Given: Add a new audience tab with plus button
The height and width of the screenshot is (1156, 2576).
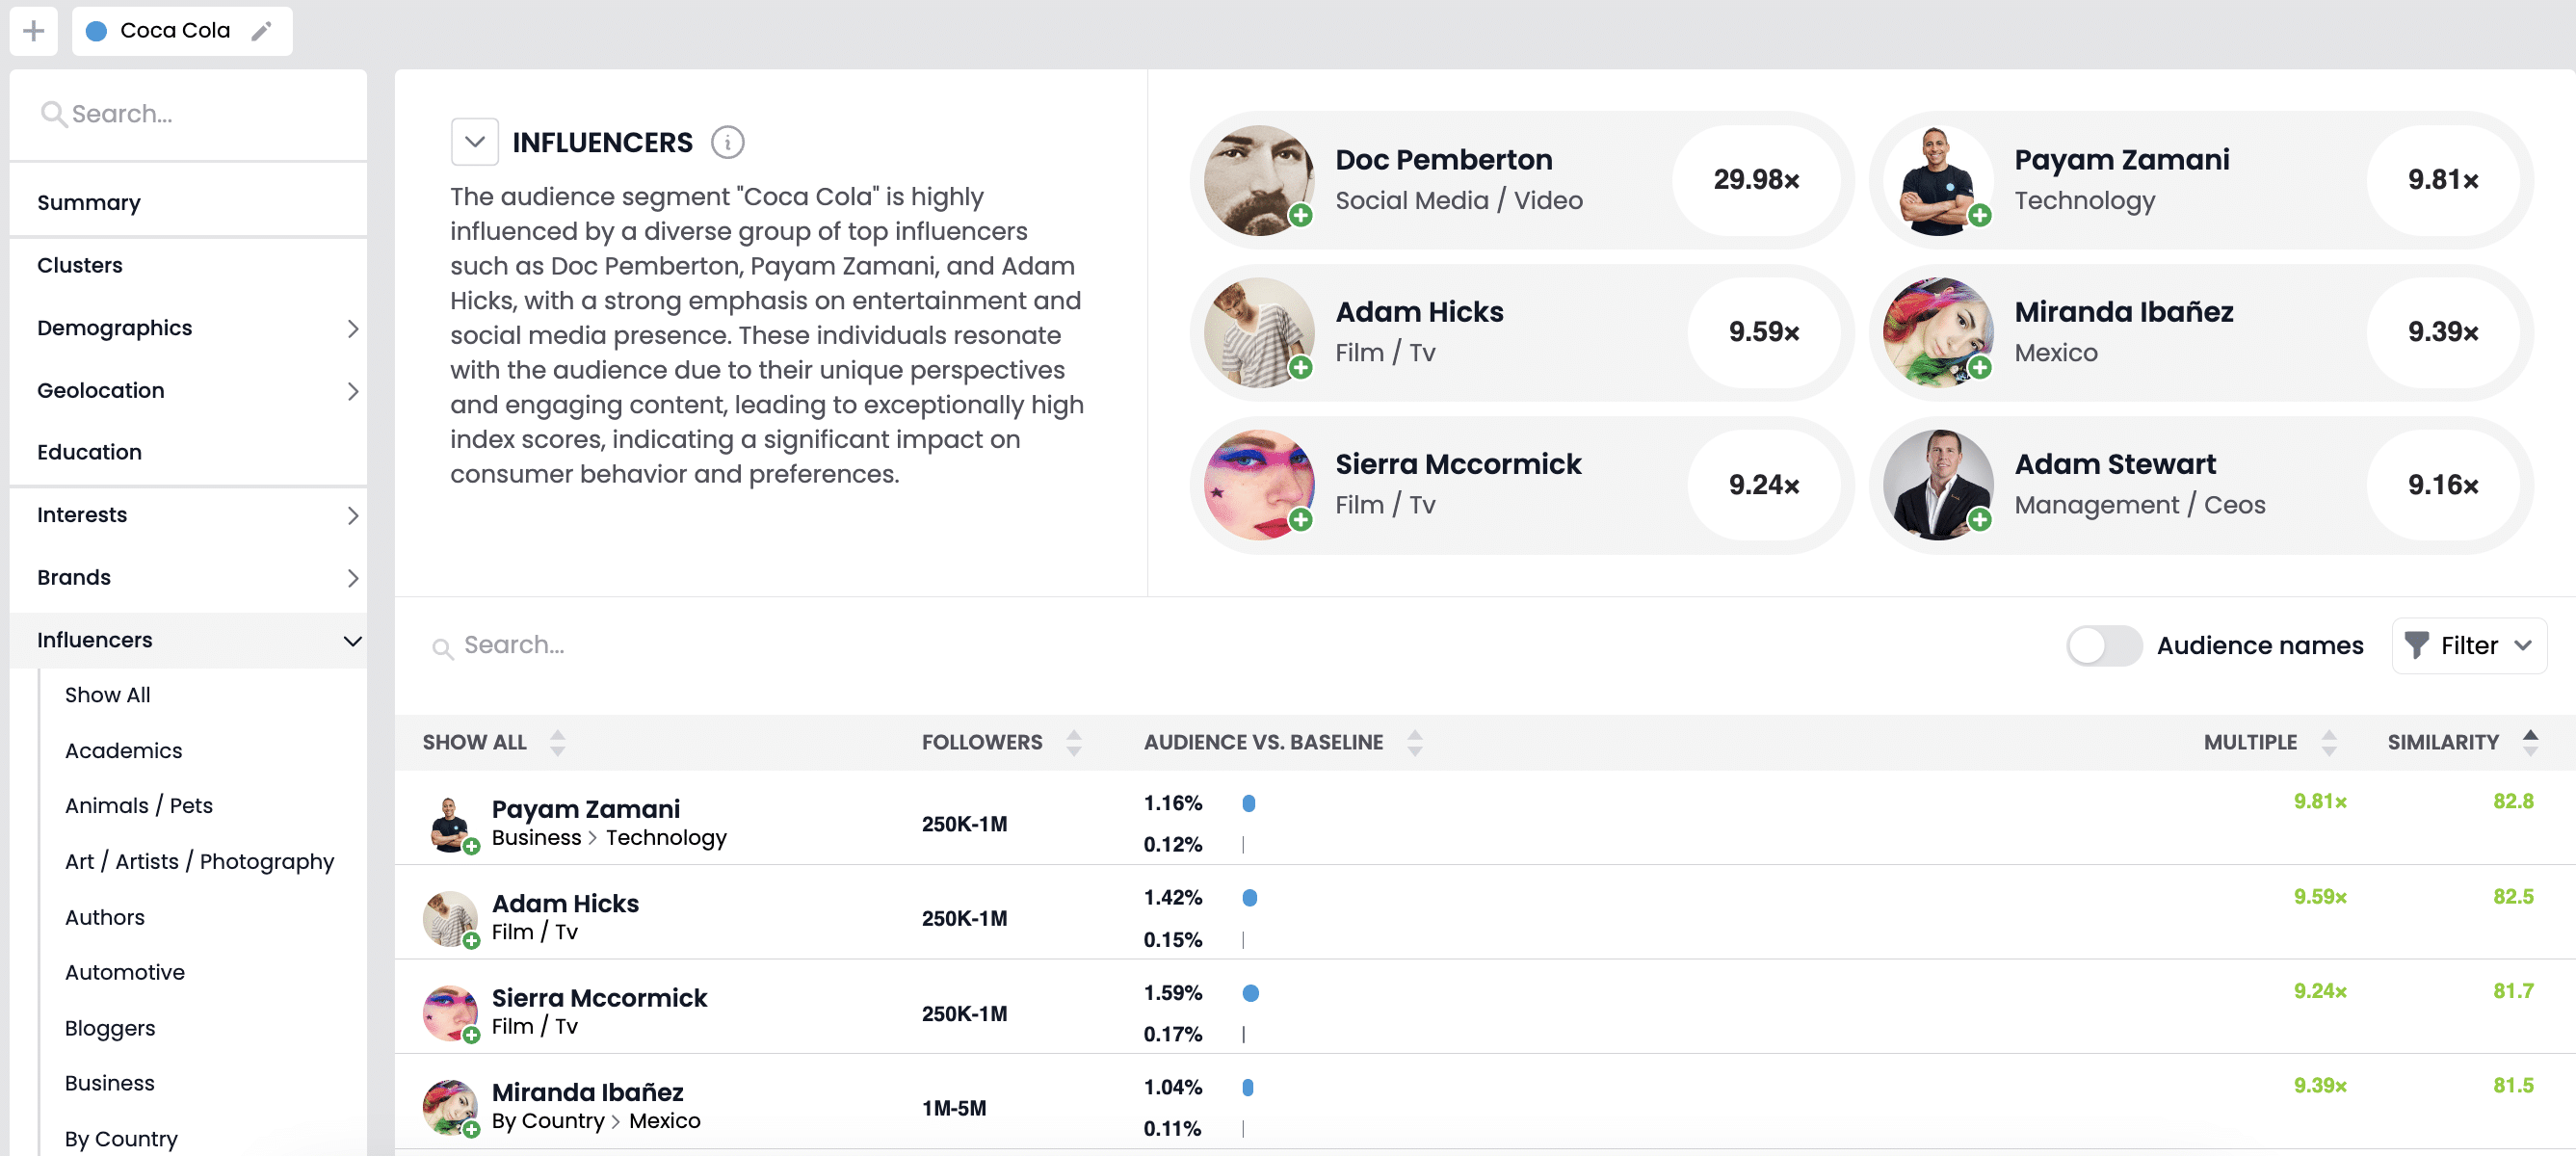Looking at the screenshot, I should click(x=33, y=31).
